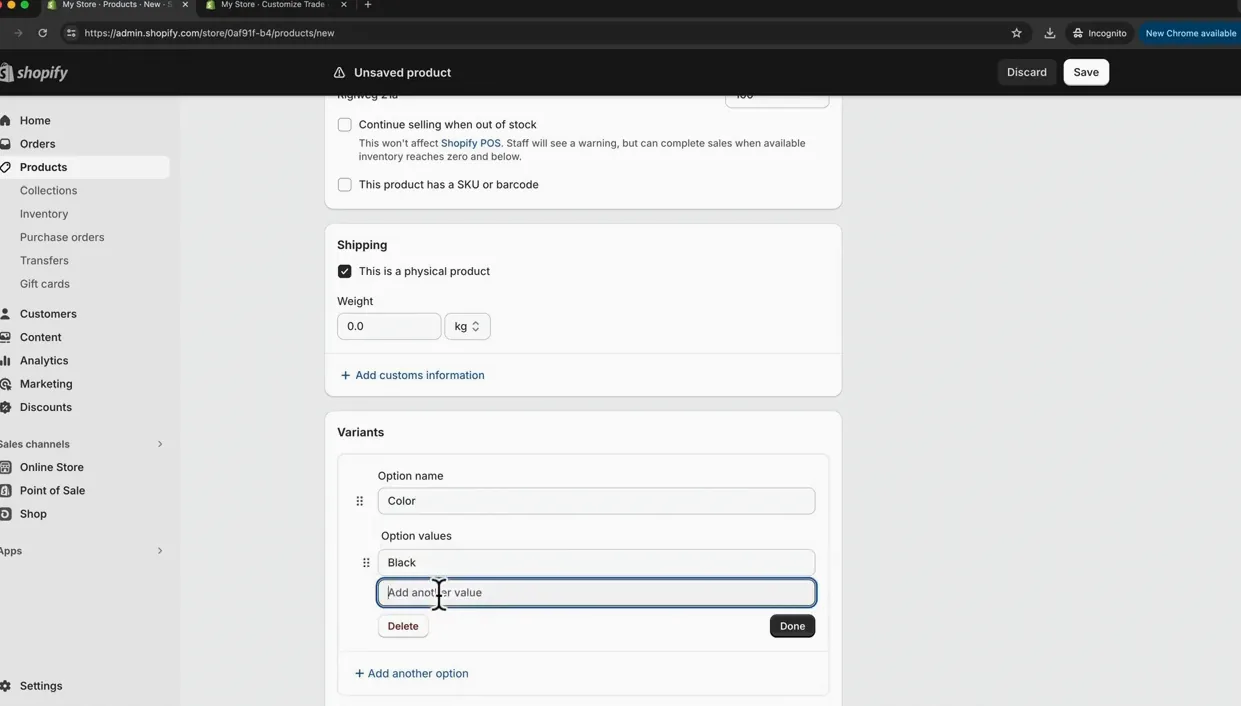Viewport: 1241px width, 706px height.
Task: Click the Weight input field
Action: click(389, 326)
